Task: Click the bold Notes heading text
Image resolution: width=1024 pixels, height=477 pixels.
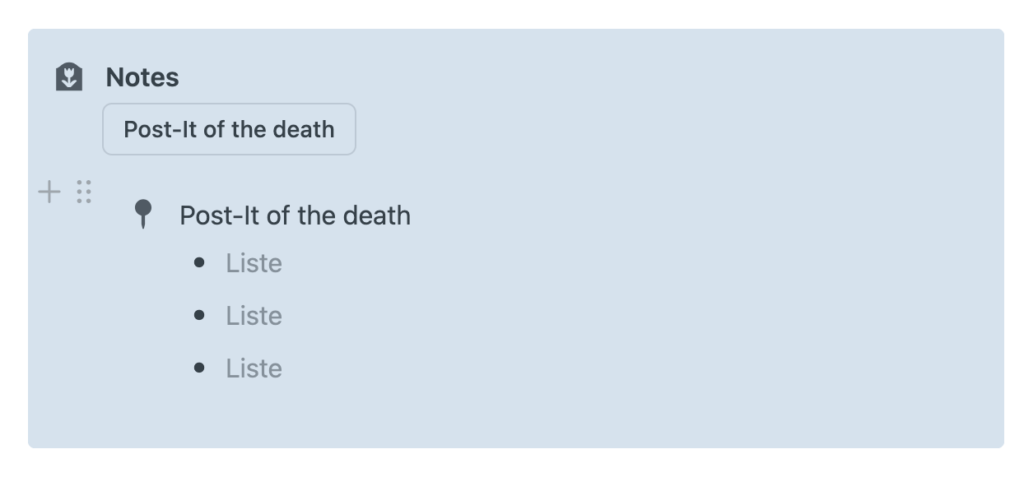Action: [142, 77]
